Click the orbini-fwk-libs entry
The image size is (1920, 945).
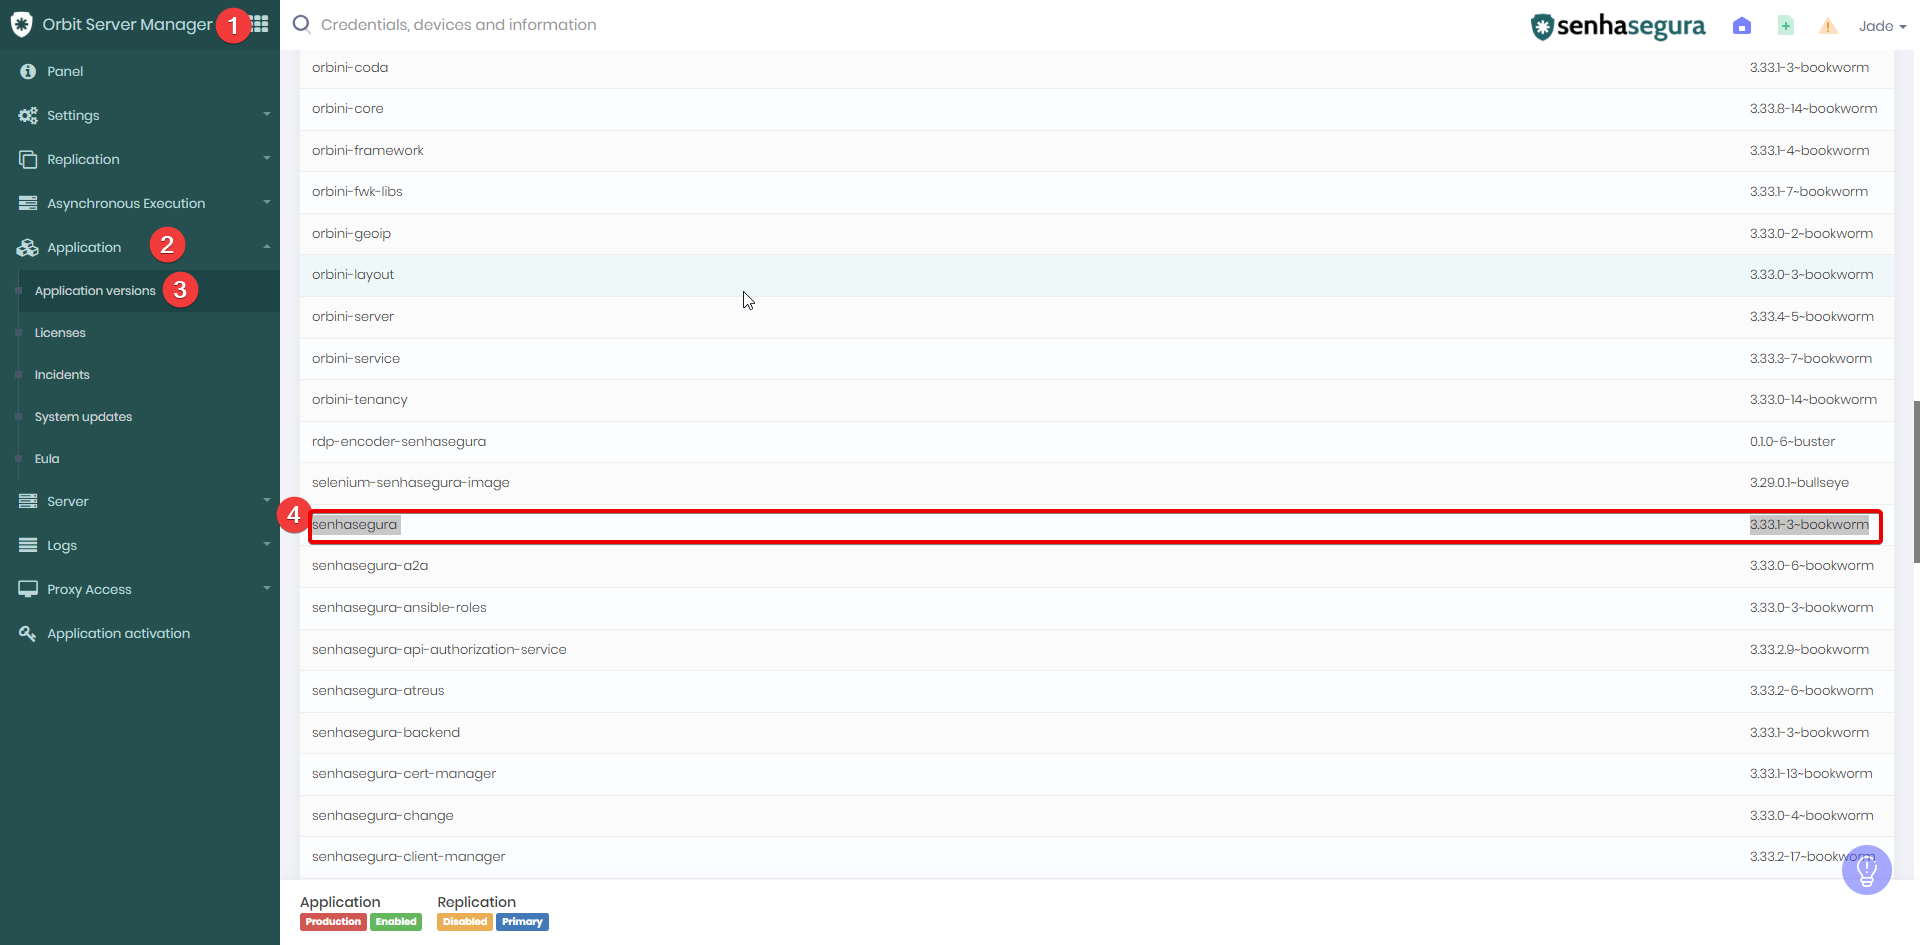357,192
